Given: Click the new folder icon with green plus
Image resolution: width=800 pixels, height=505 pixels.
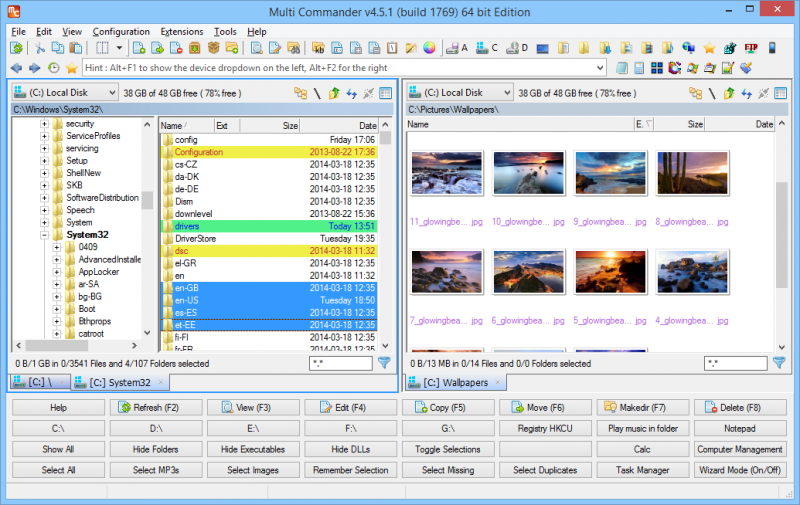Looking at the screenshot, I should (232, 48).
